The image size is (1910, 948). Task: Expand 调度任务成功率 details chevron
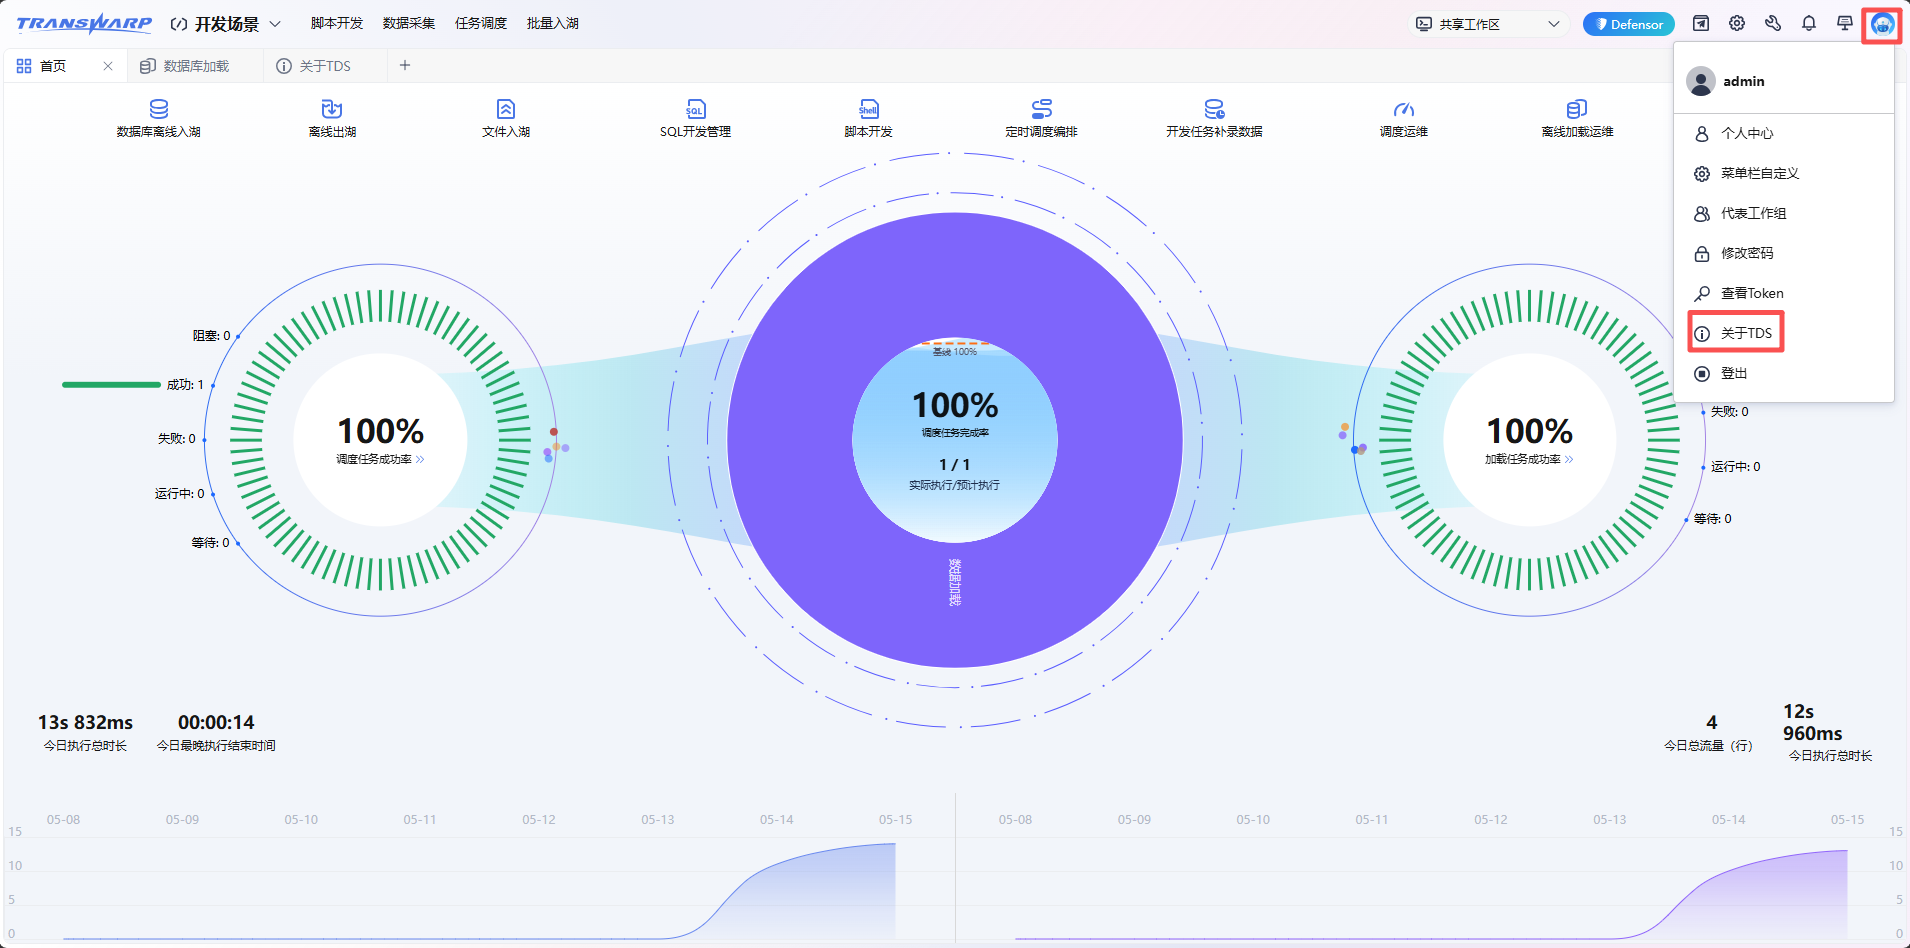coord(420,459)
